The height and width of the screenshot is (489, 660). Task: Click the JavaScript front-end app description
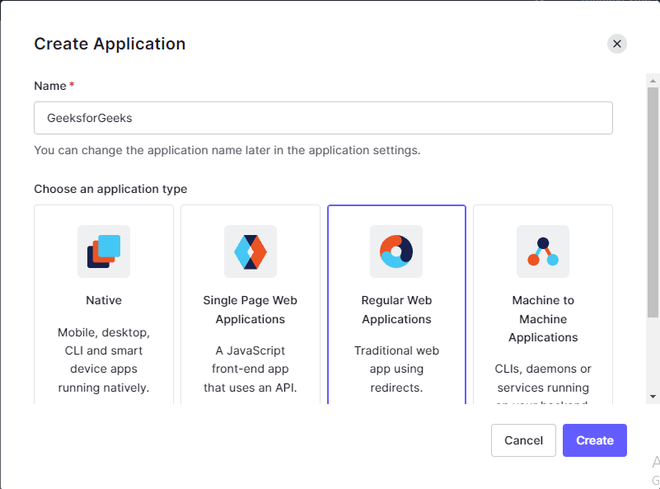[x=250, y=370]
